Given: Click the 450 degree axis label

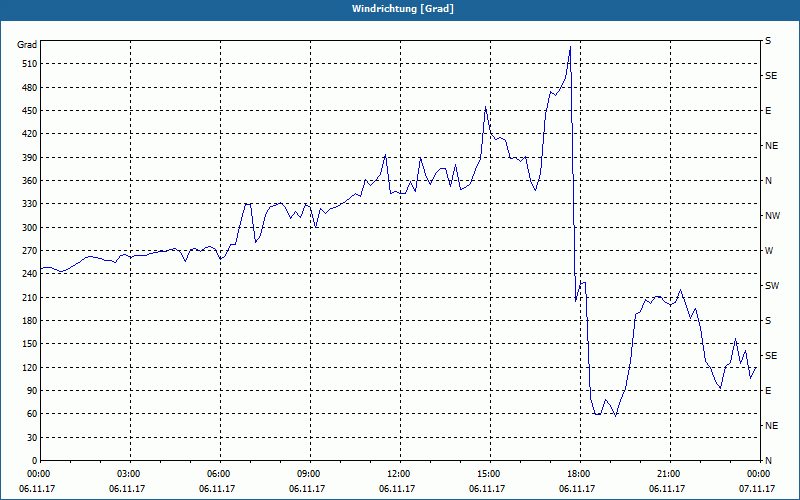Looking at the screenshot, I should tap(31, 111).
